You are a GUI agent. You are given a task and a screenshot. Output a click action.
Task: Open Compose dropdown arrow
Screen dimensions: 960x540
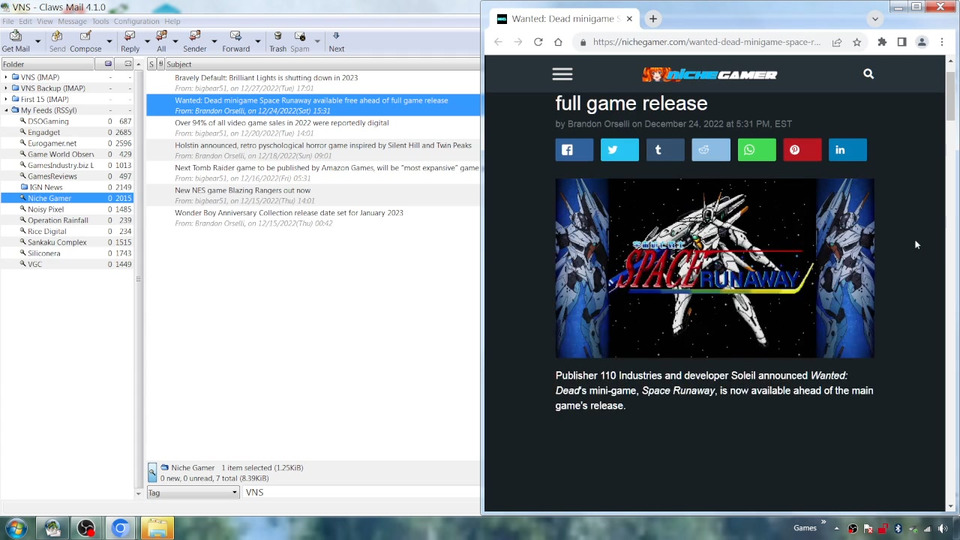pyautogui.click(x=109, y=42)
